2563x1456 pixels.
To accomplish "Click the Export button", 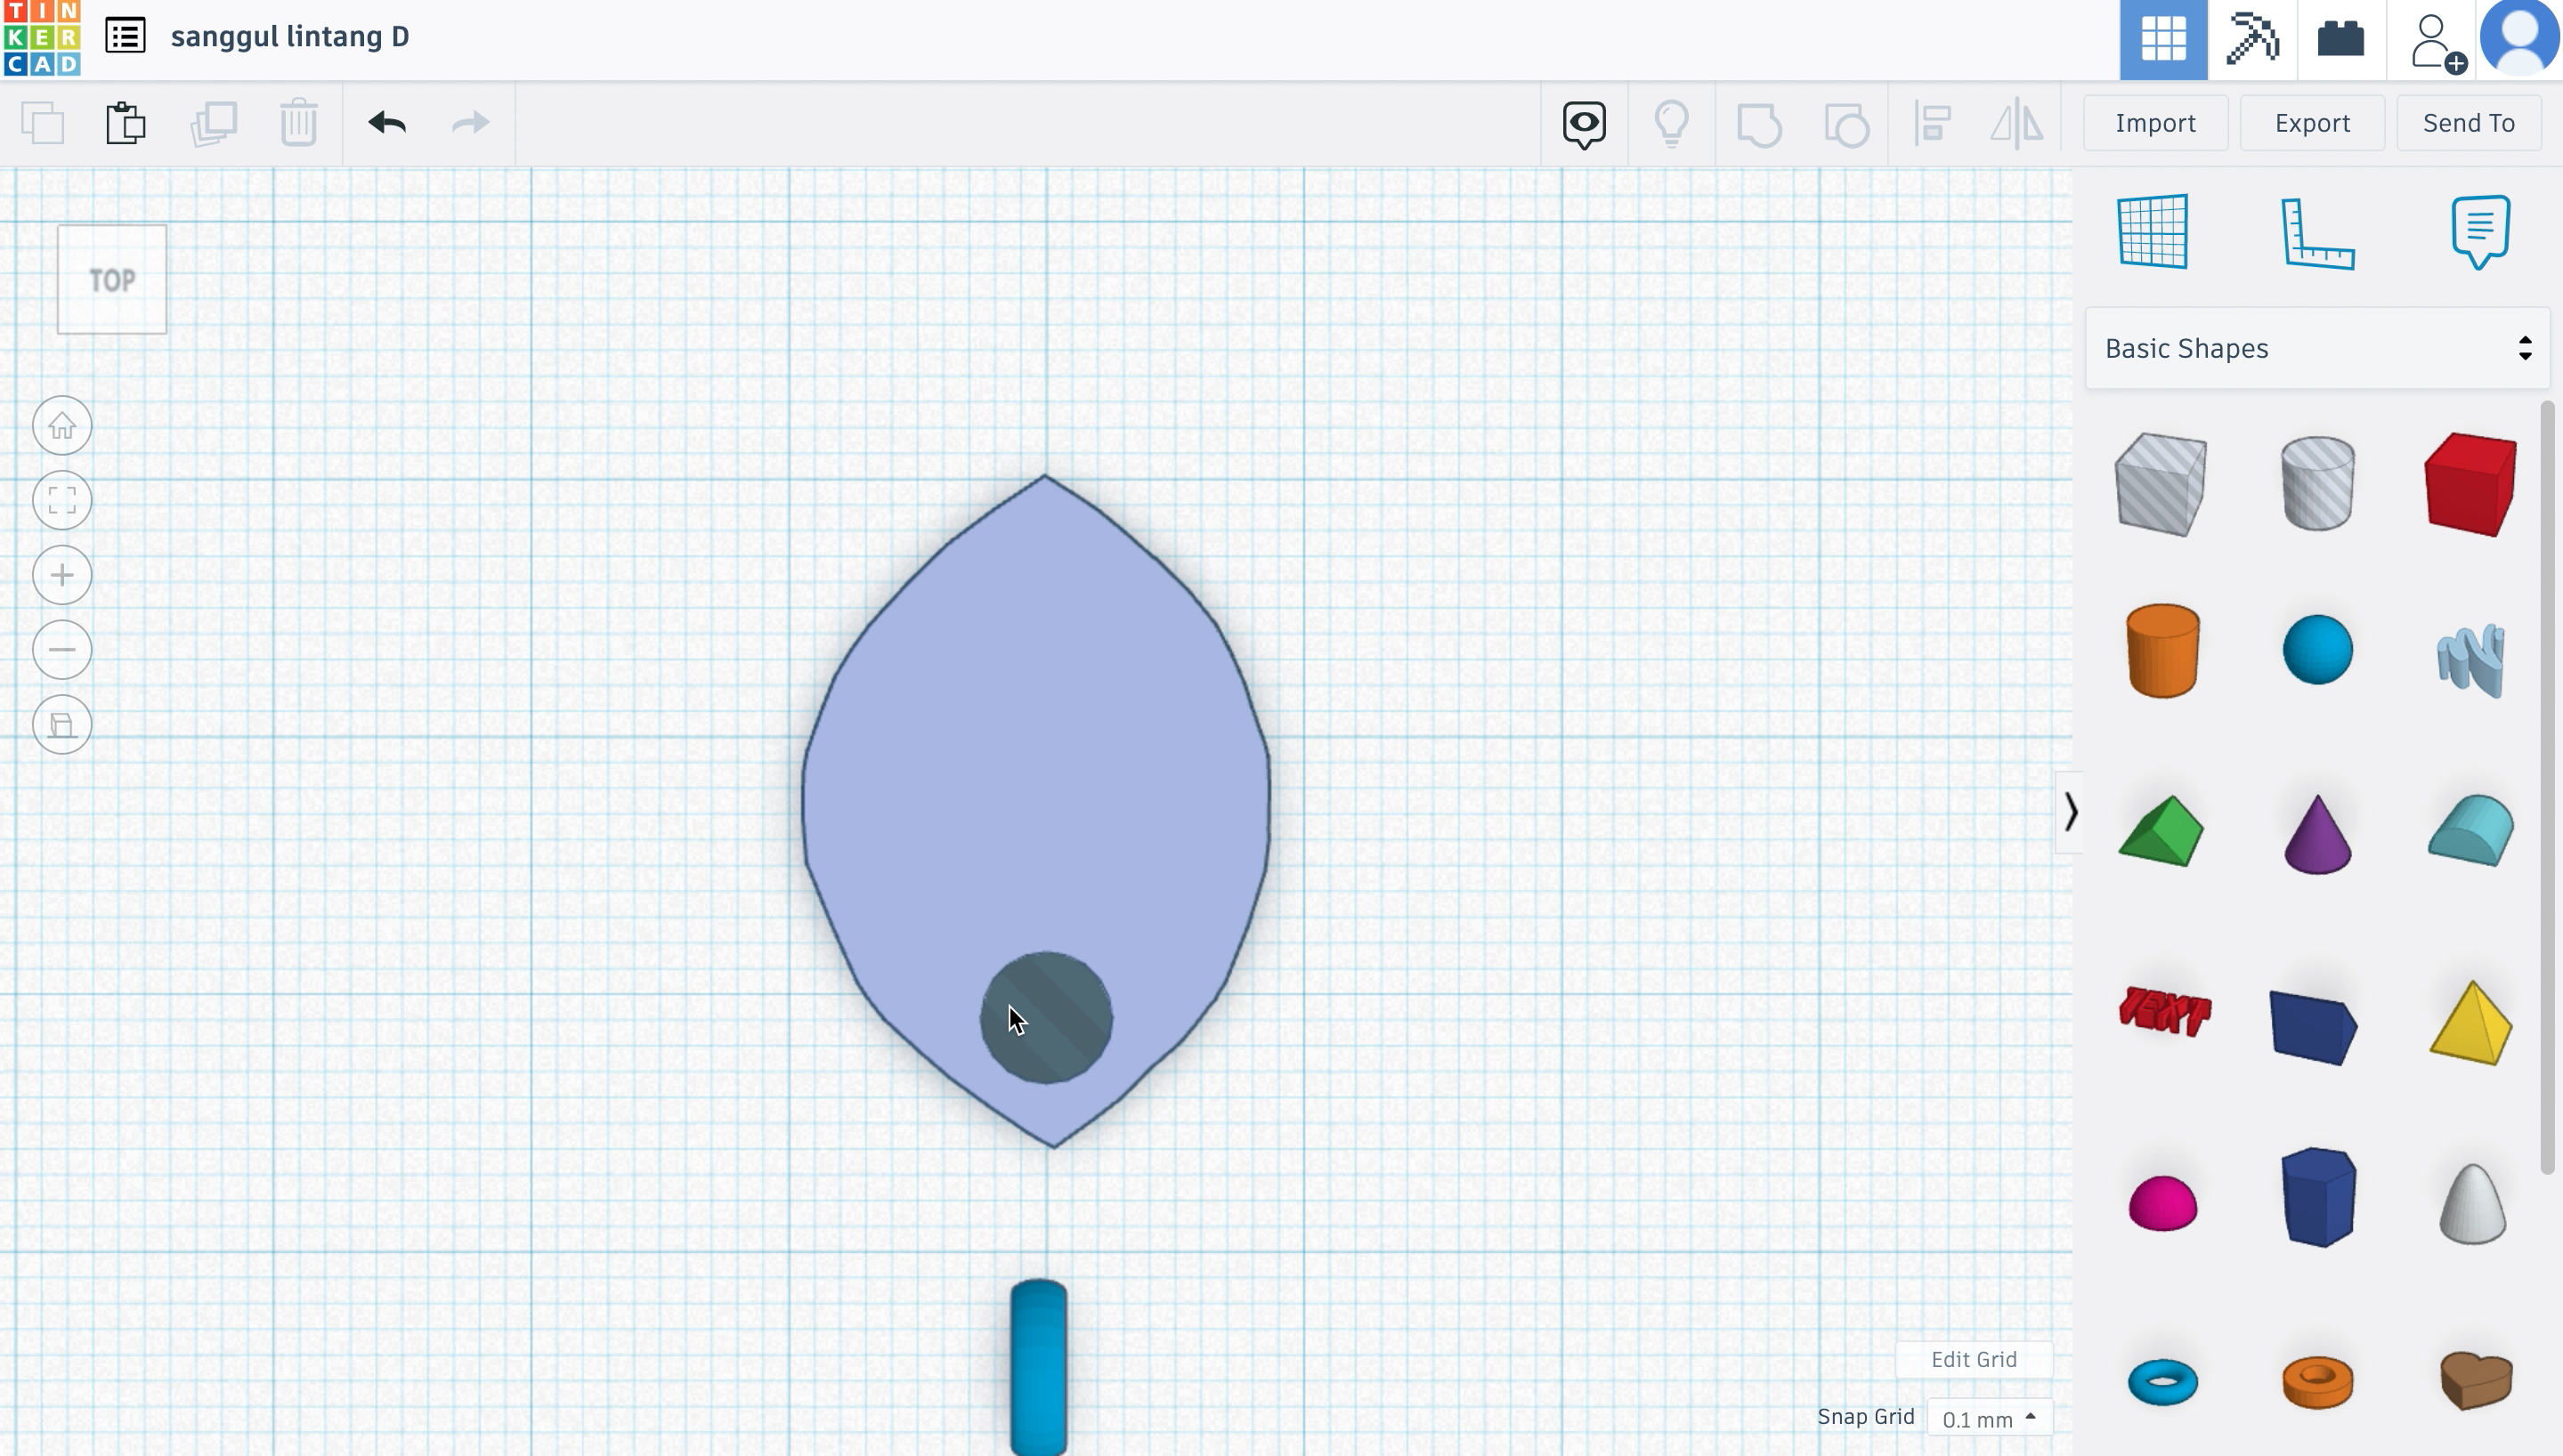I will click(2312, 123).
